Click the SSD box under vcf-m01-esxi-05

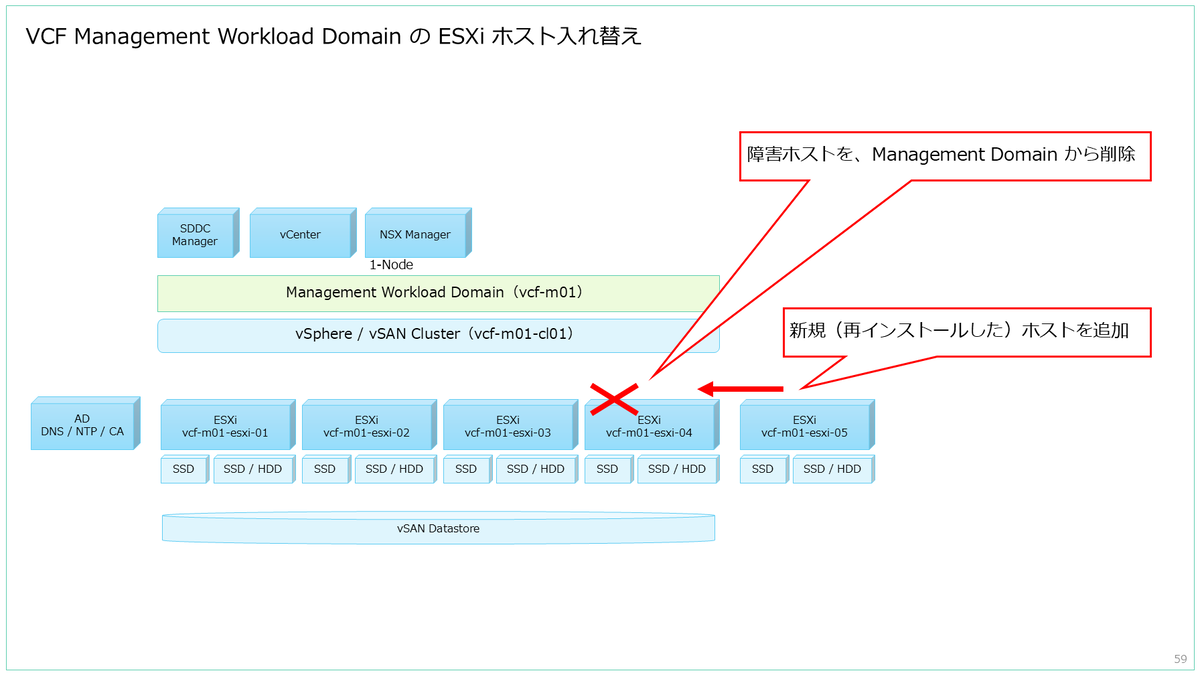coord(763,469)
